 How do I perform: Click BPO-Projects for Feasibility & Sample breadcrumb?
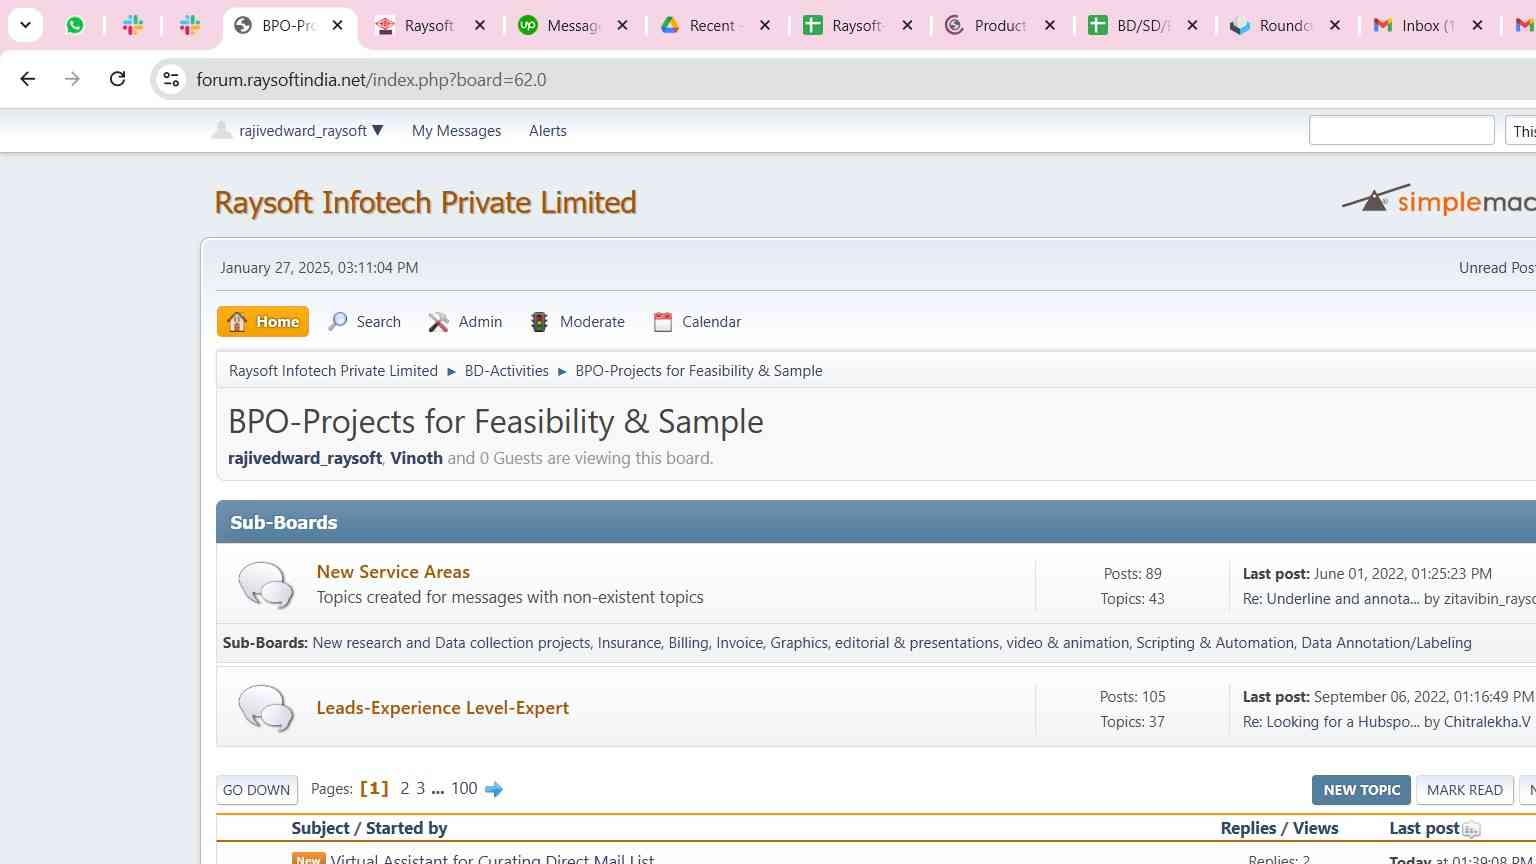click(x=699, y=371)
